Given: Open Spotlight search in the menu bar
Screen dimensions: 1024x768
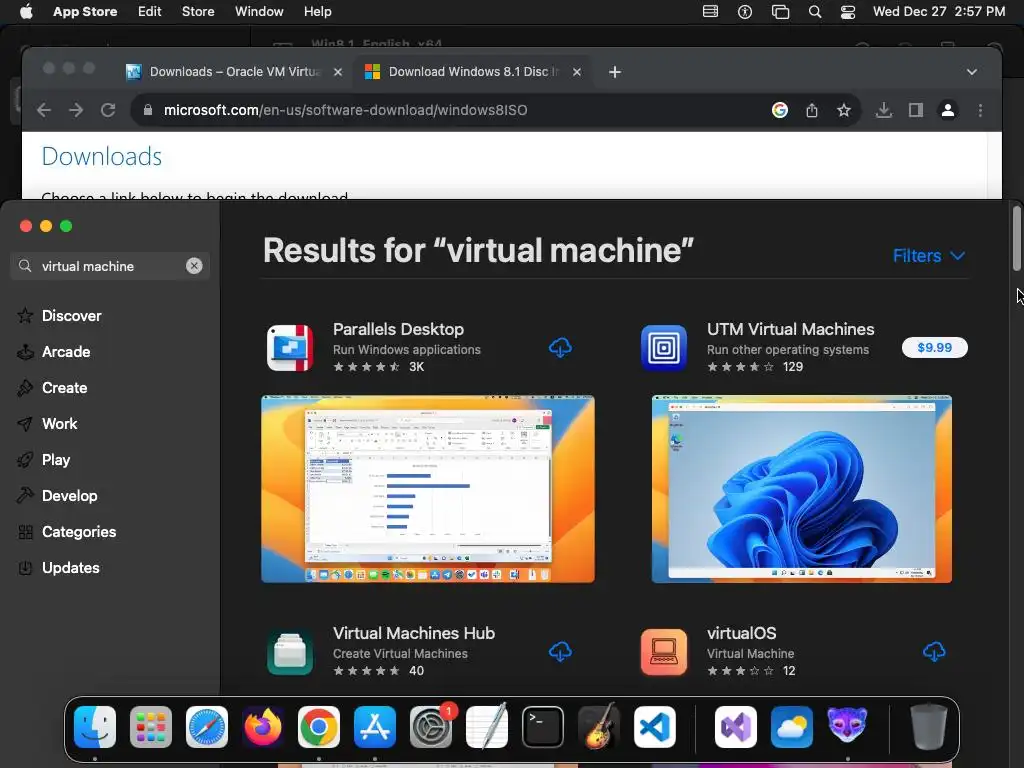Looking at the screenshot, I should pos(814,12).
